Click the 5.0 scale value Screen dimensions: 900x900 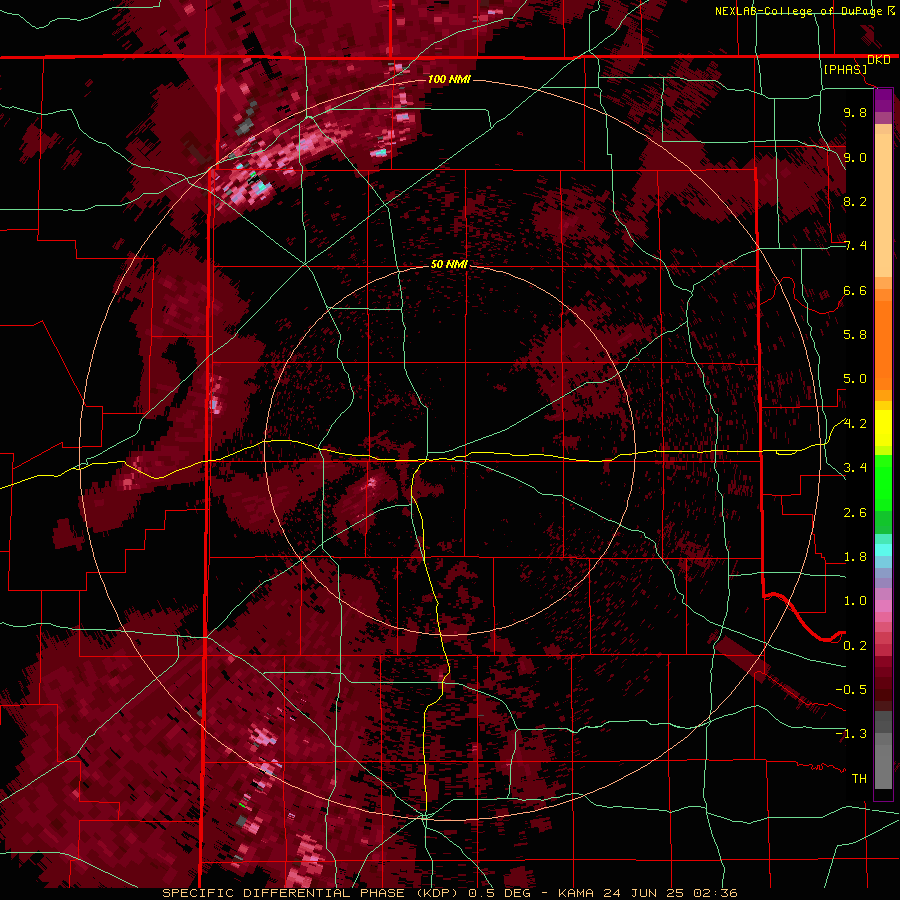pyautogui.click(x=855, y=379)
